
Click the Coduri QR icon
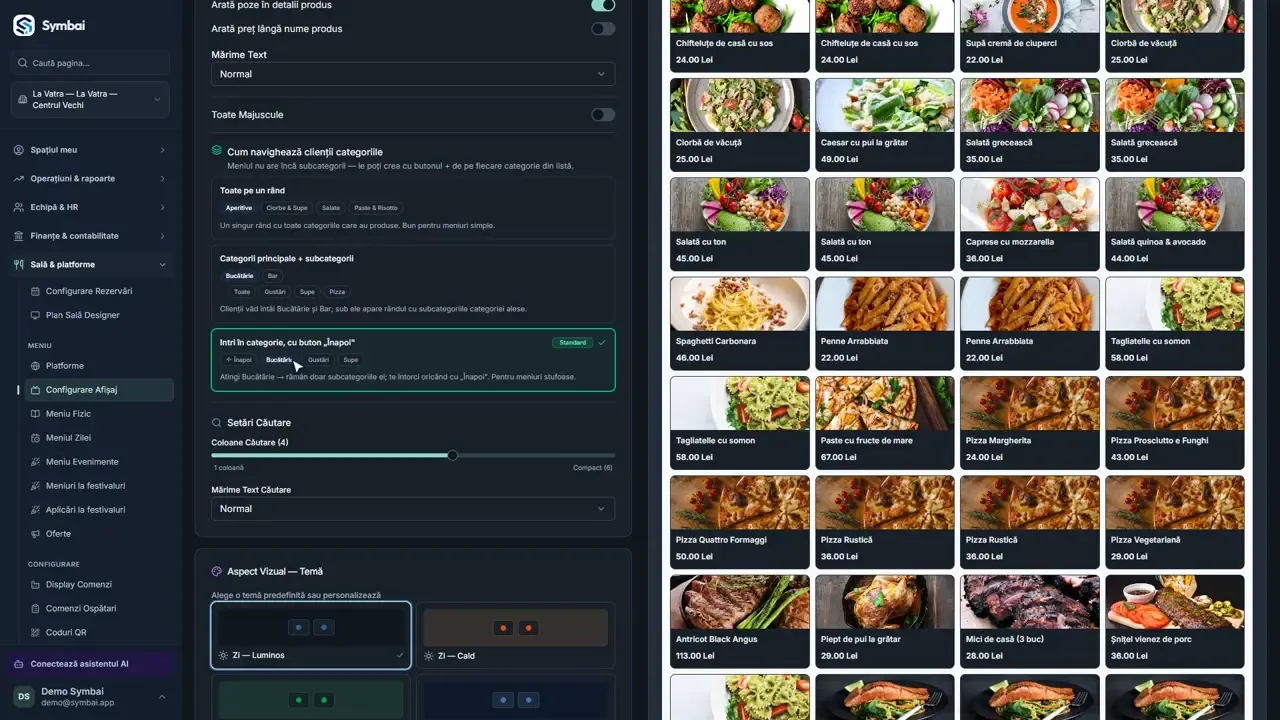36,633
